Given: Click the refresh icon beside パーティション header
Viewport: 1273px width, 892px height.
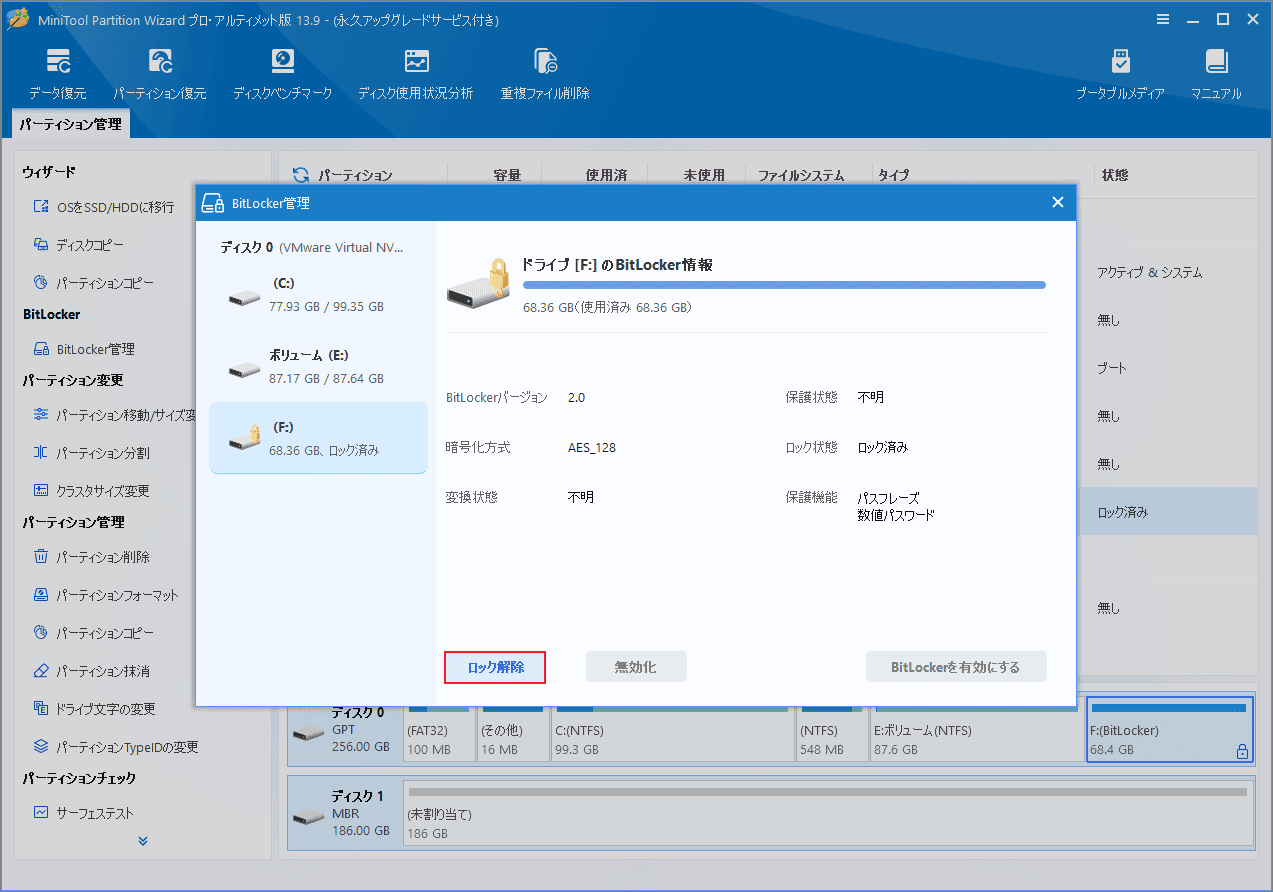Looking at the screenshot, I should (x=301, y=175).
